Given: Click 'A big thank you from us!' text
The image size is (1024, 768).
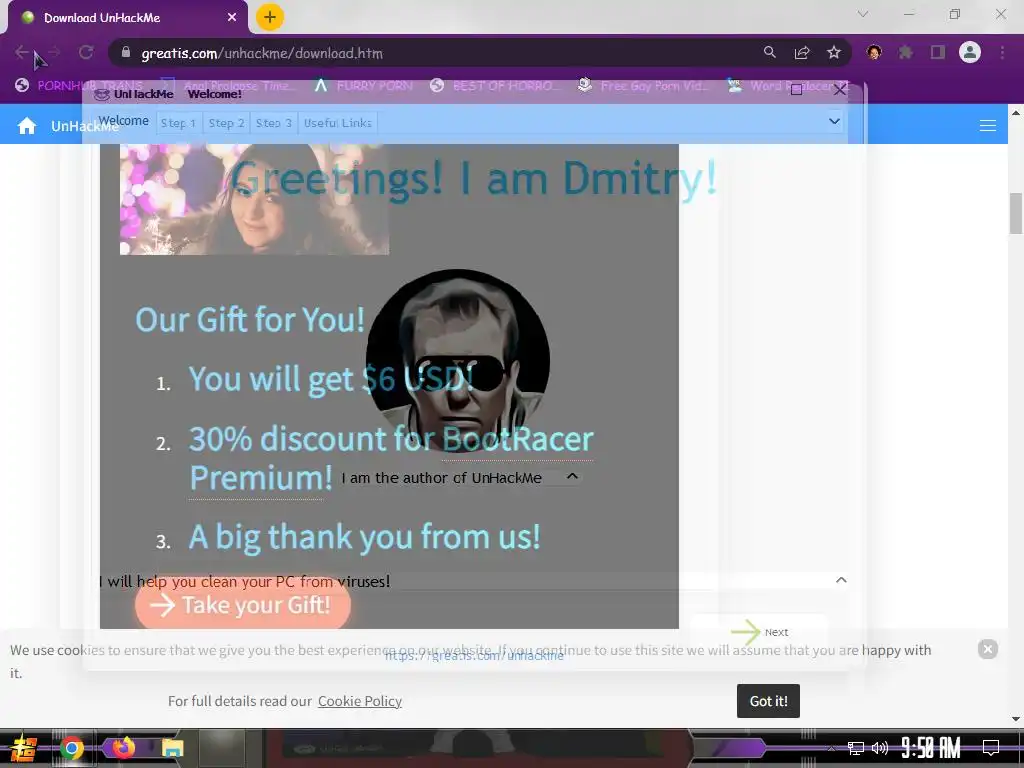Looking at the screenshot, I should [x=364, y=537].
